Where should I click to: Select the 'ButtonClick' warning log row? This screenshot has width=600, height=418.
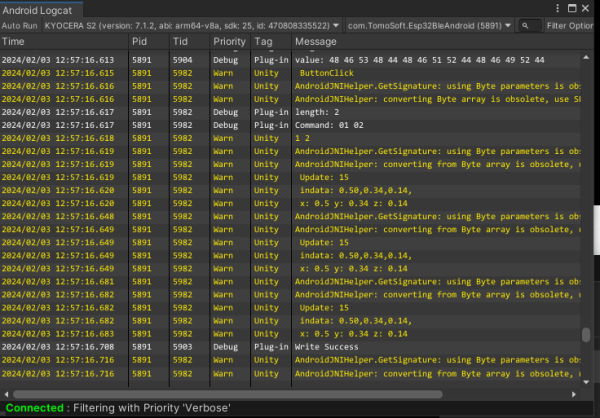click(325, 74)
